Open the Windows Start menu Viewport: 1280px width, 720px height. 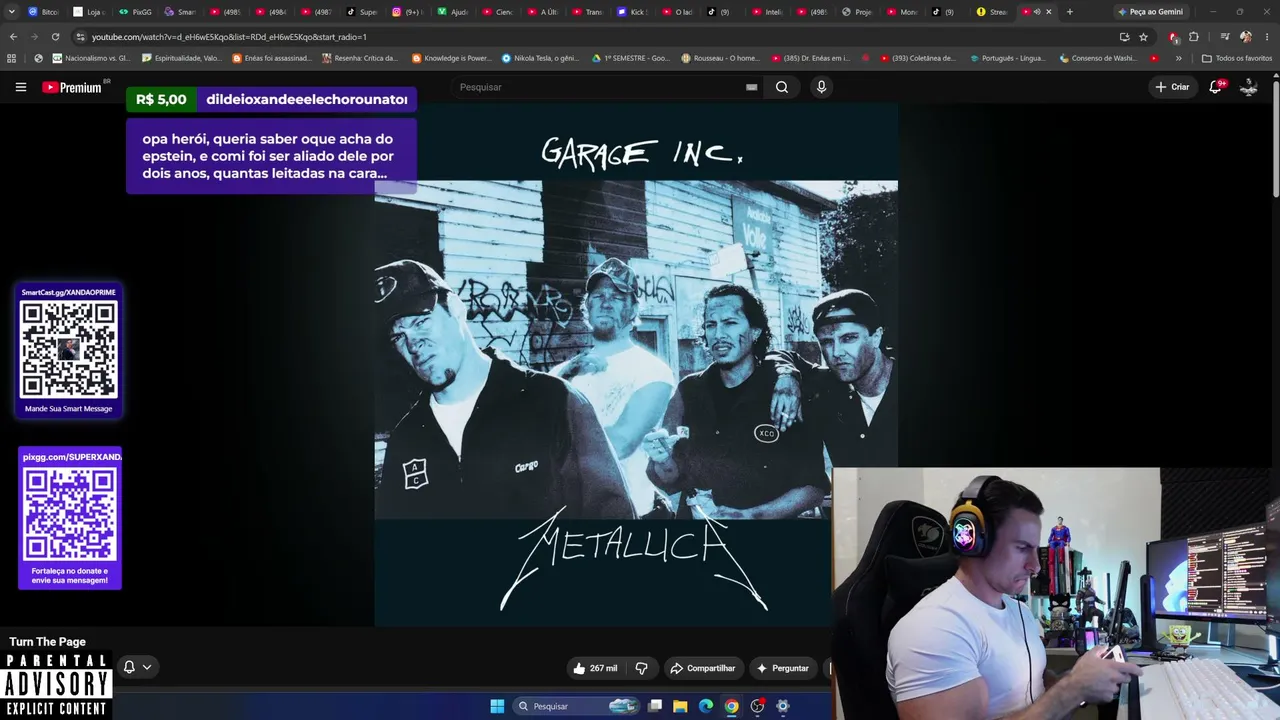pos(497,706)
